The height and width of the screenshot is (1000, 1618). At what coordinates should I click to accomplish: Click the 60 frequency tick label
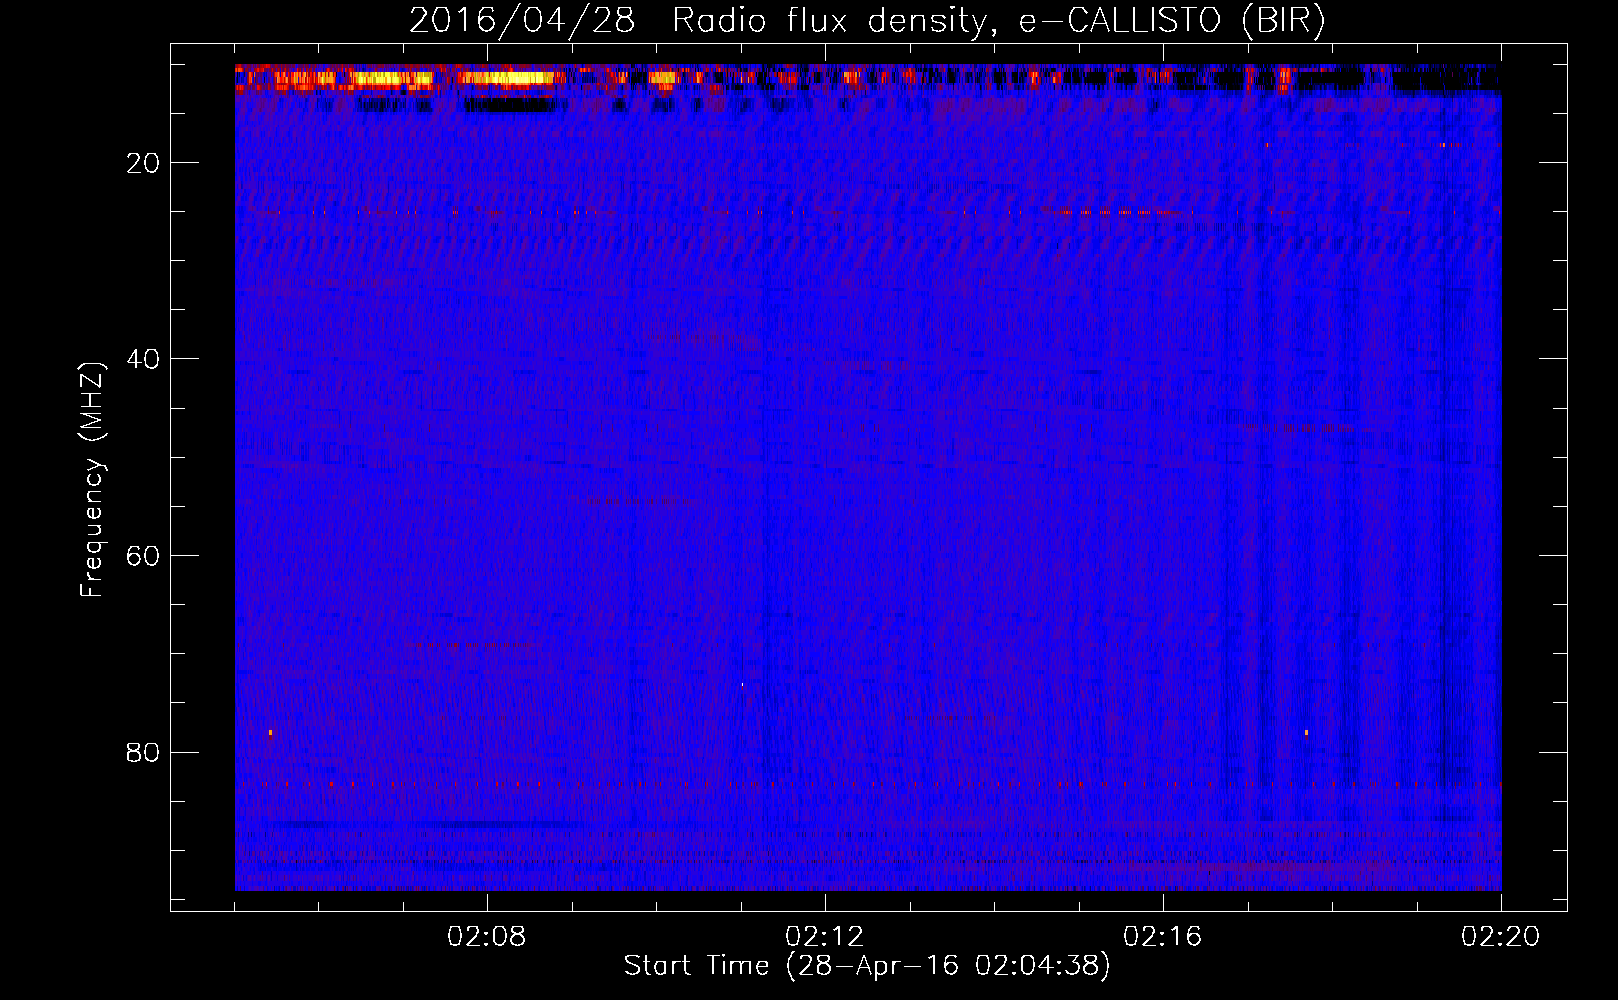pyautogui.click(x=143, y=556)
